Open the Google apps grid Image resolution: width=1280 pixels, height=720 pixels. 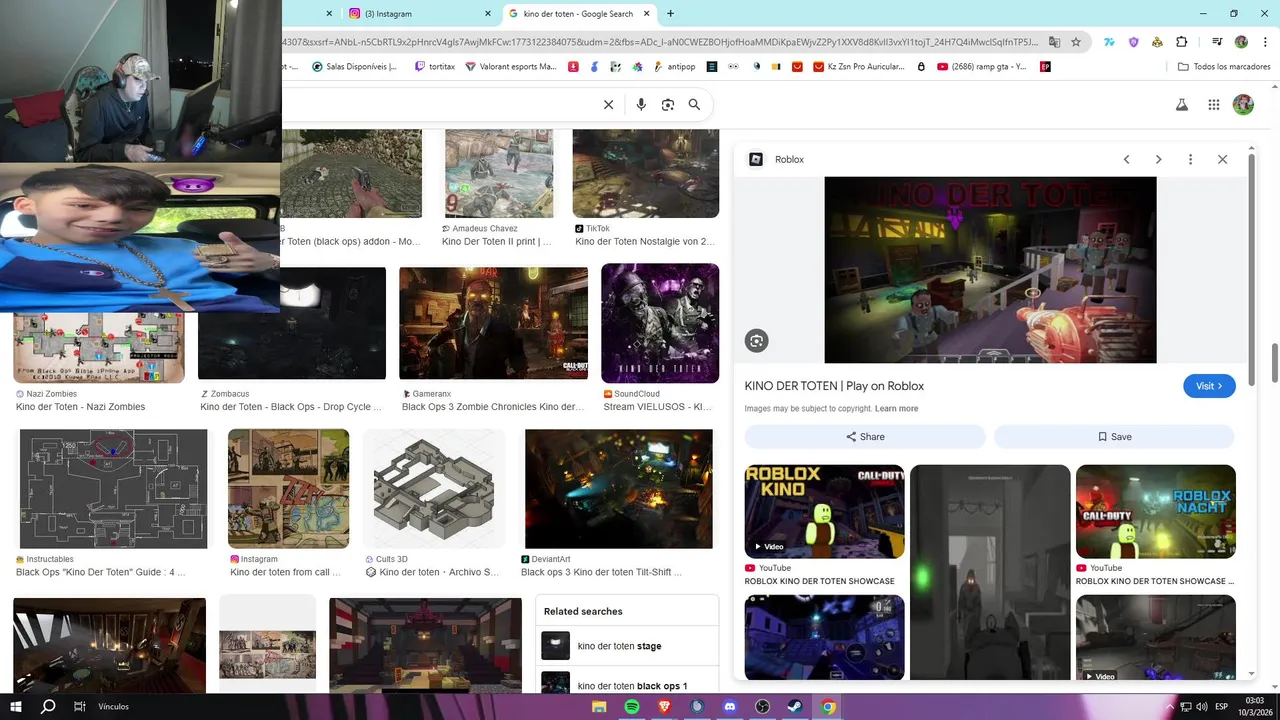pos(1214,105)
